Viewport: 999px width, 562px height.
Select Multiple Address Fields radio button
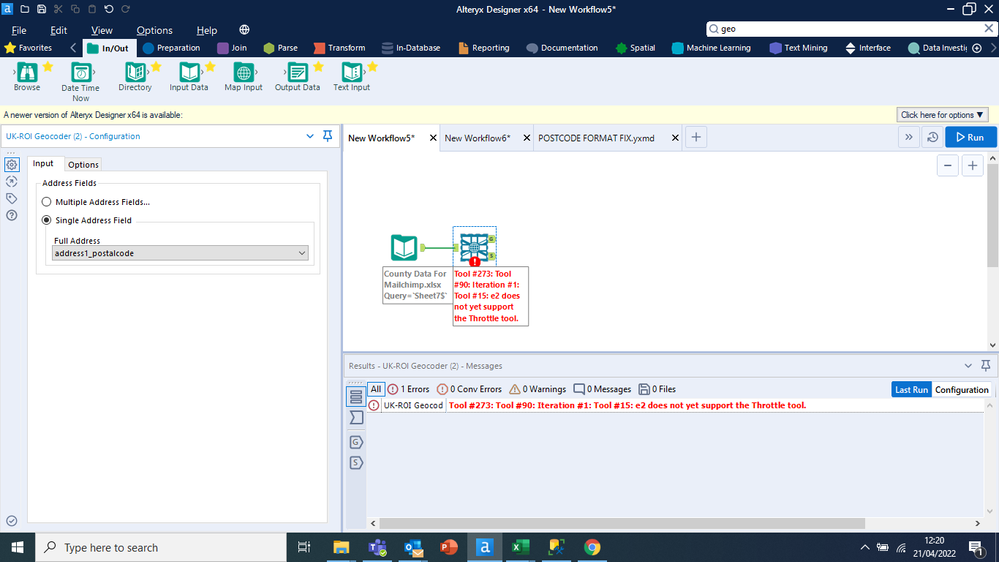[47, 201]
